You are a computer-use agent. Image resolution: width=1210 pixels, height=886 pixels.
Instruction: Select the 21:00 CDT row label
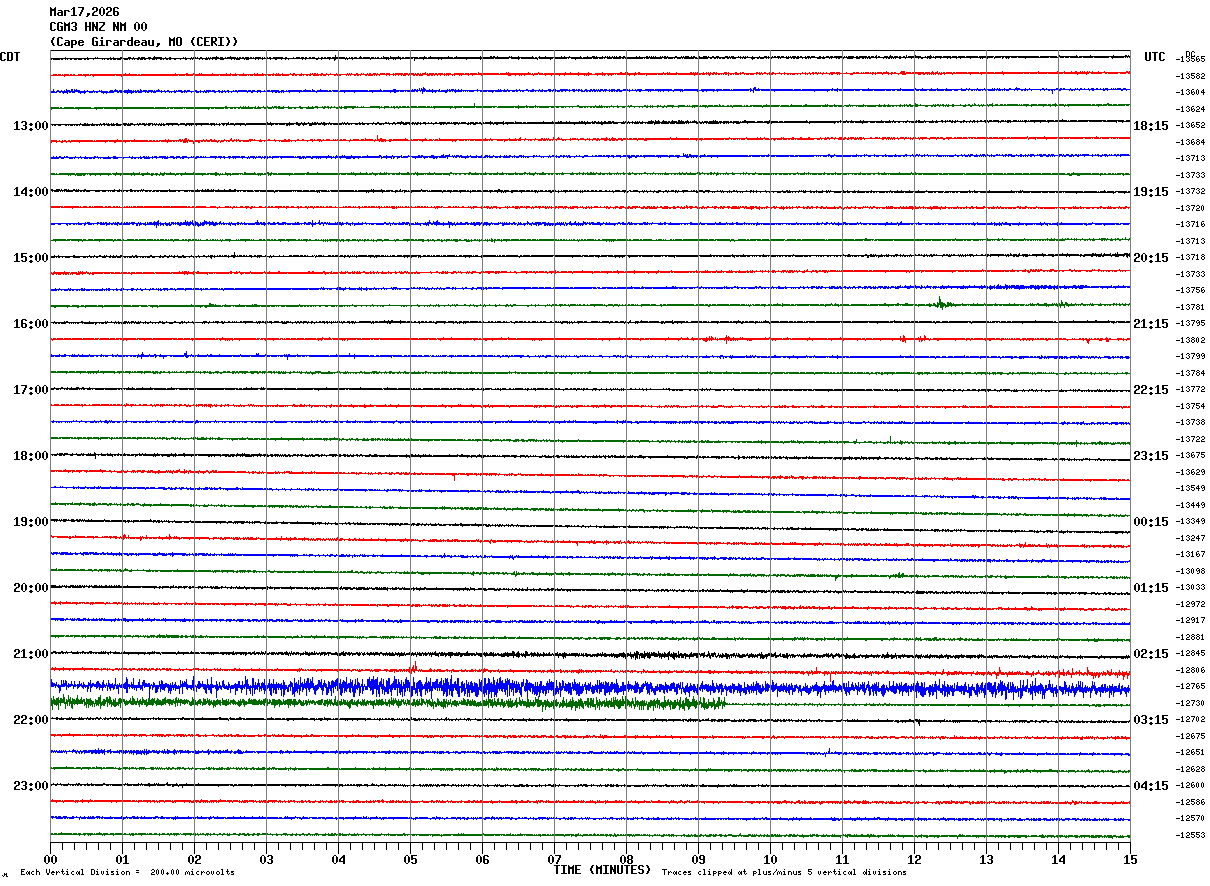tap(30, 654)
